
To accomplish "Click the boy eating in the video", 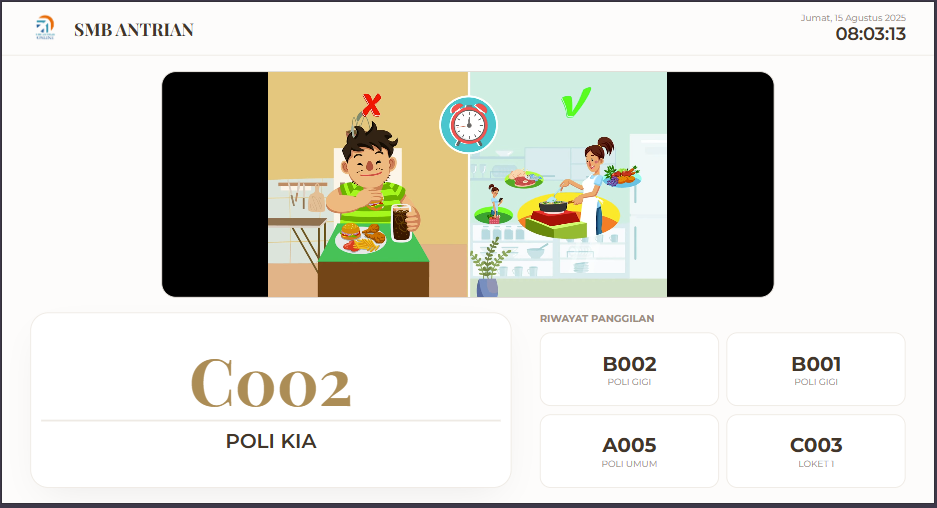I will pos(370,179).
